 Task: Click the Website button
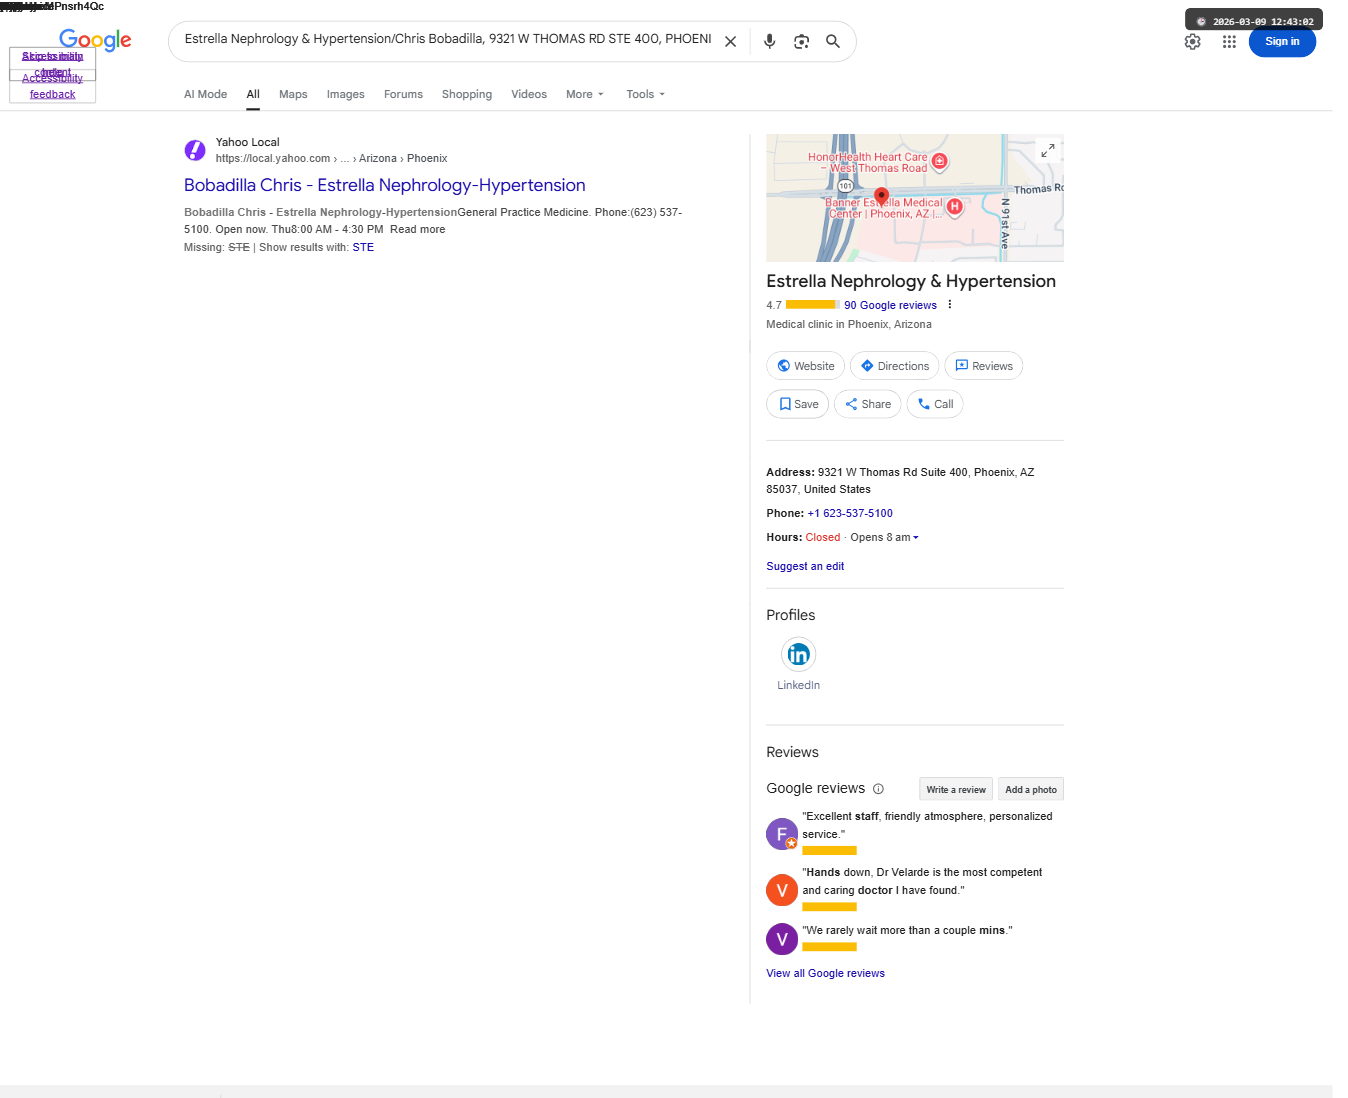806,366
